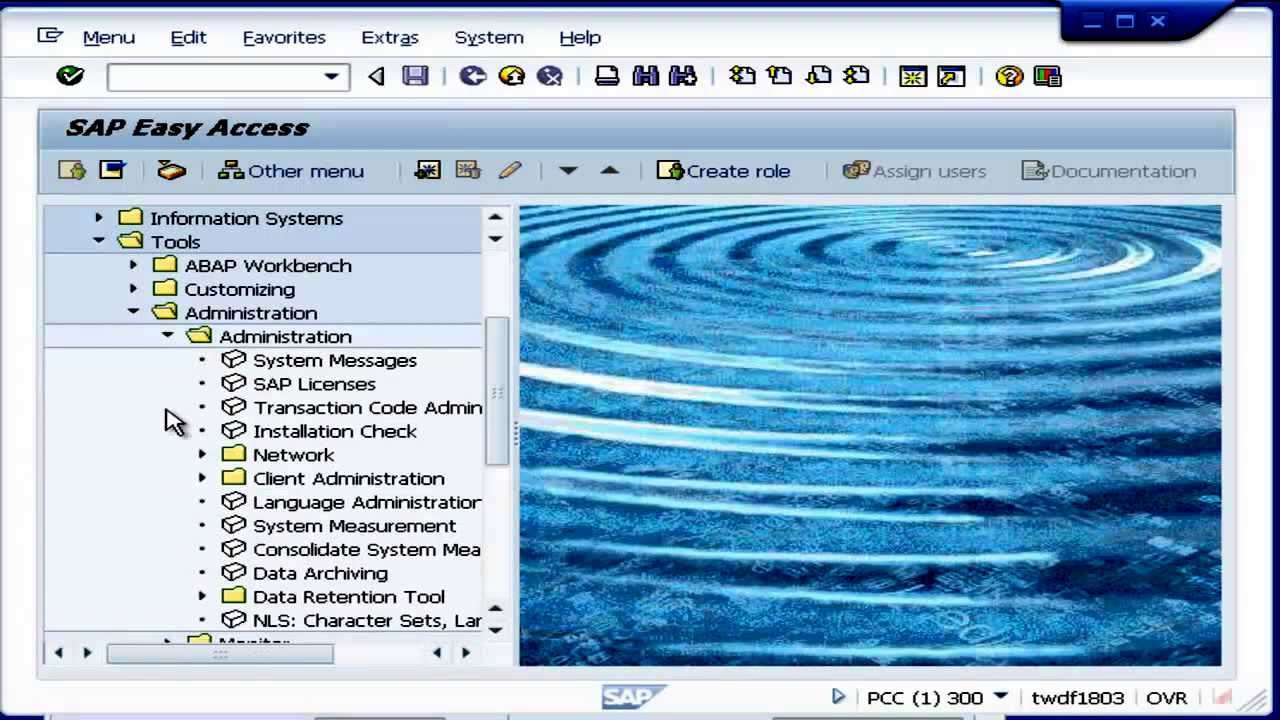Click the command field history arrow

(x=376, y=76)
